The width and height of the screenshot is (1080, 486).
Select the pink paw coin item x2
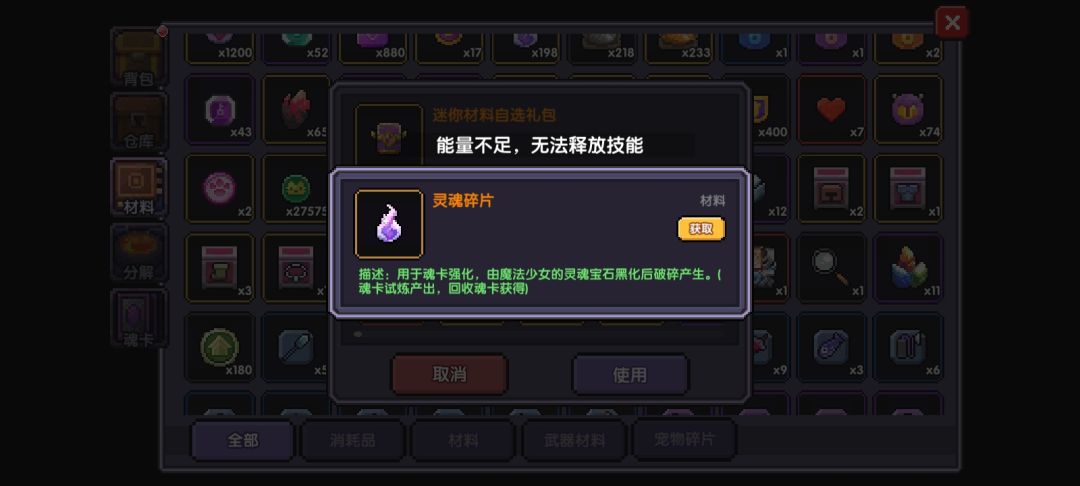coord(220,189)
